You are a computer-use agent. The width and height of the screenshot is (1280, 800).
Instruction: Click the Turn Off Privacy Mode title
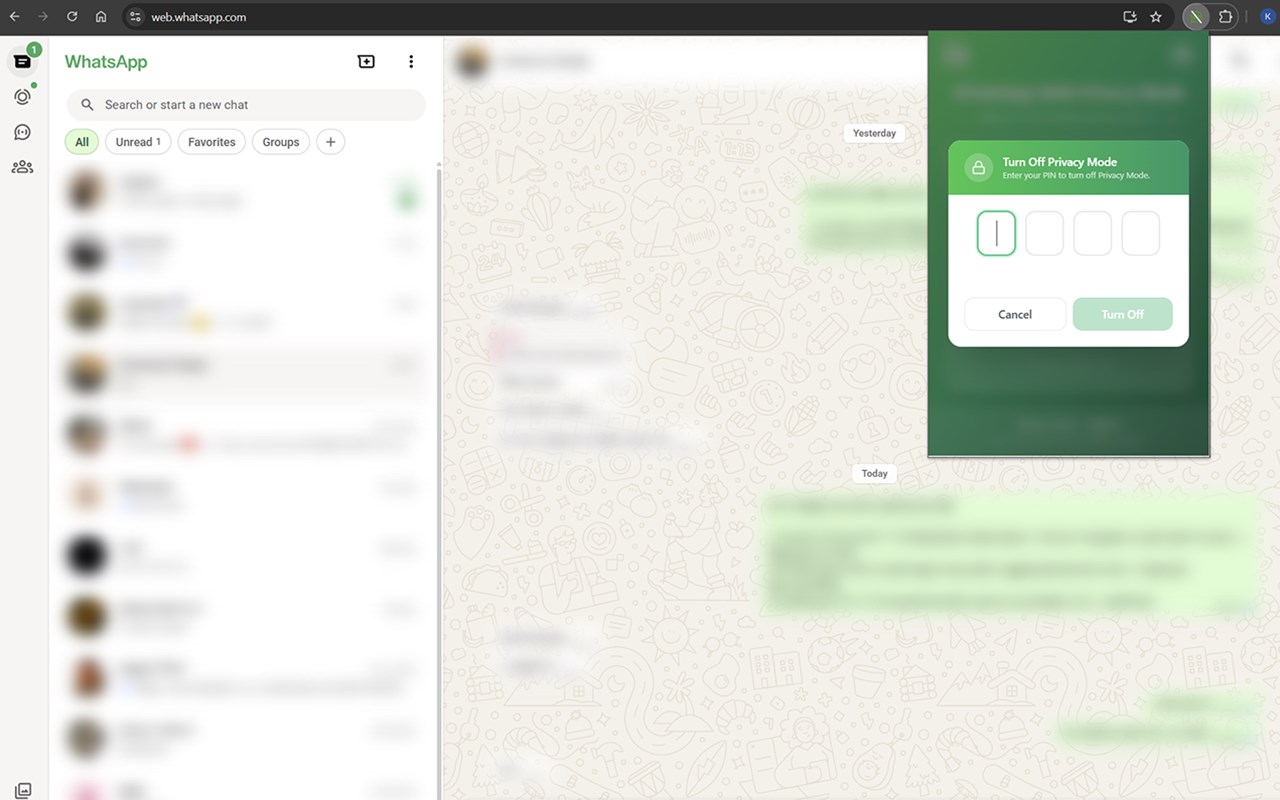[1060, 162]
